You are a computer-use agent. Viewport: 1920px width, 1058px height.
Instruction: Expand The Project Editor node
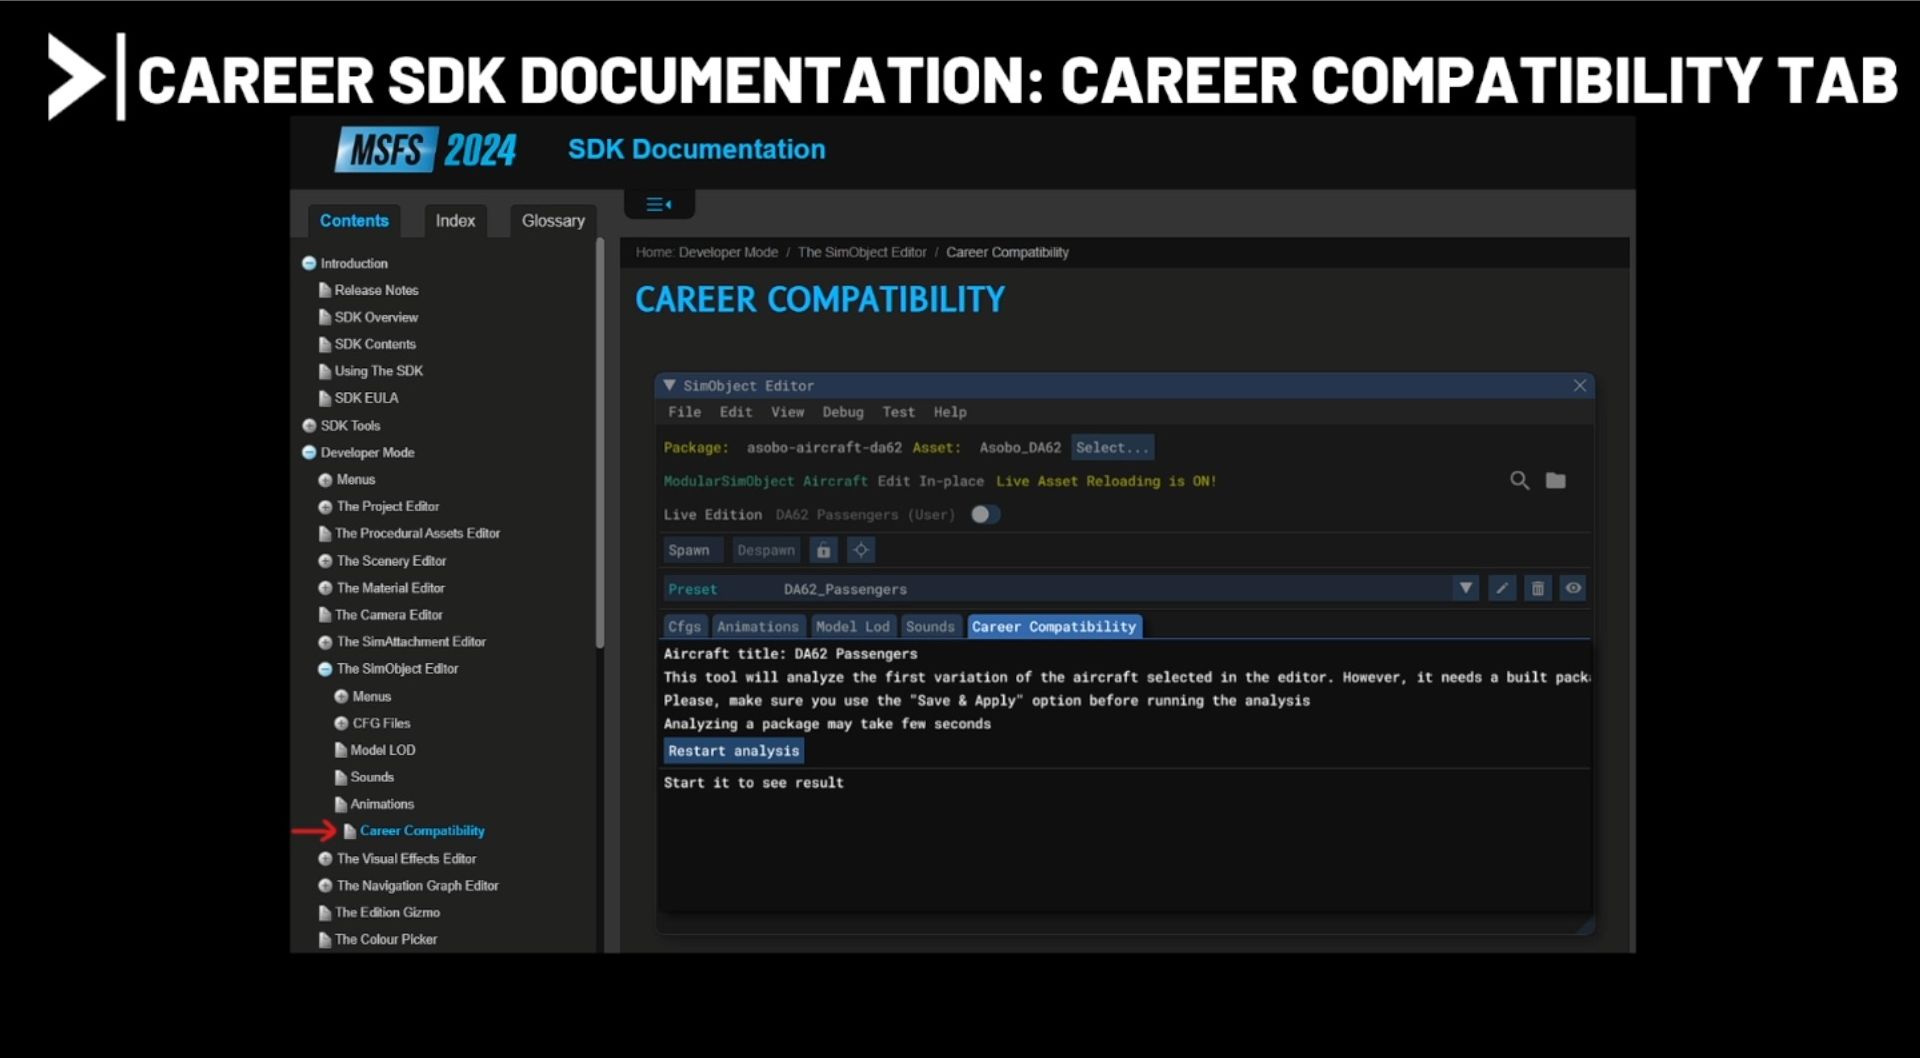tap(325, 507)
